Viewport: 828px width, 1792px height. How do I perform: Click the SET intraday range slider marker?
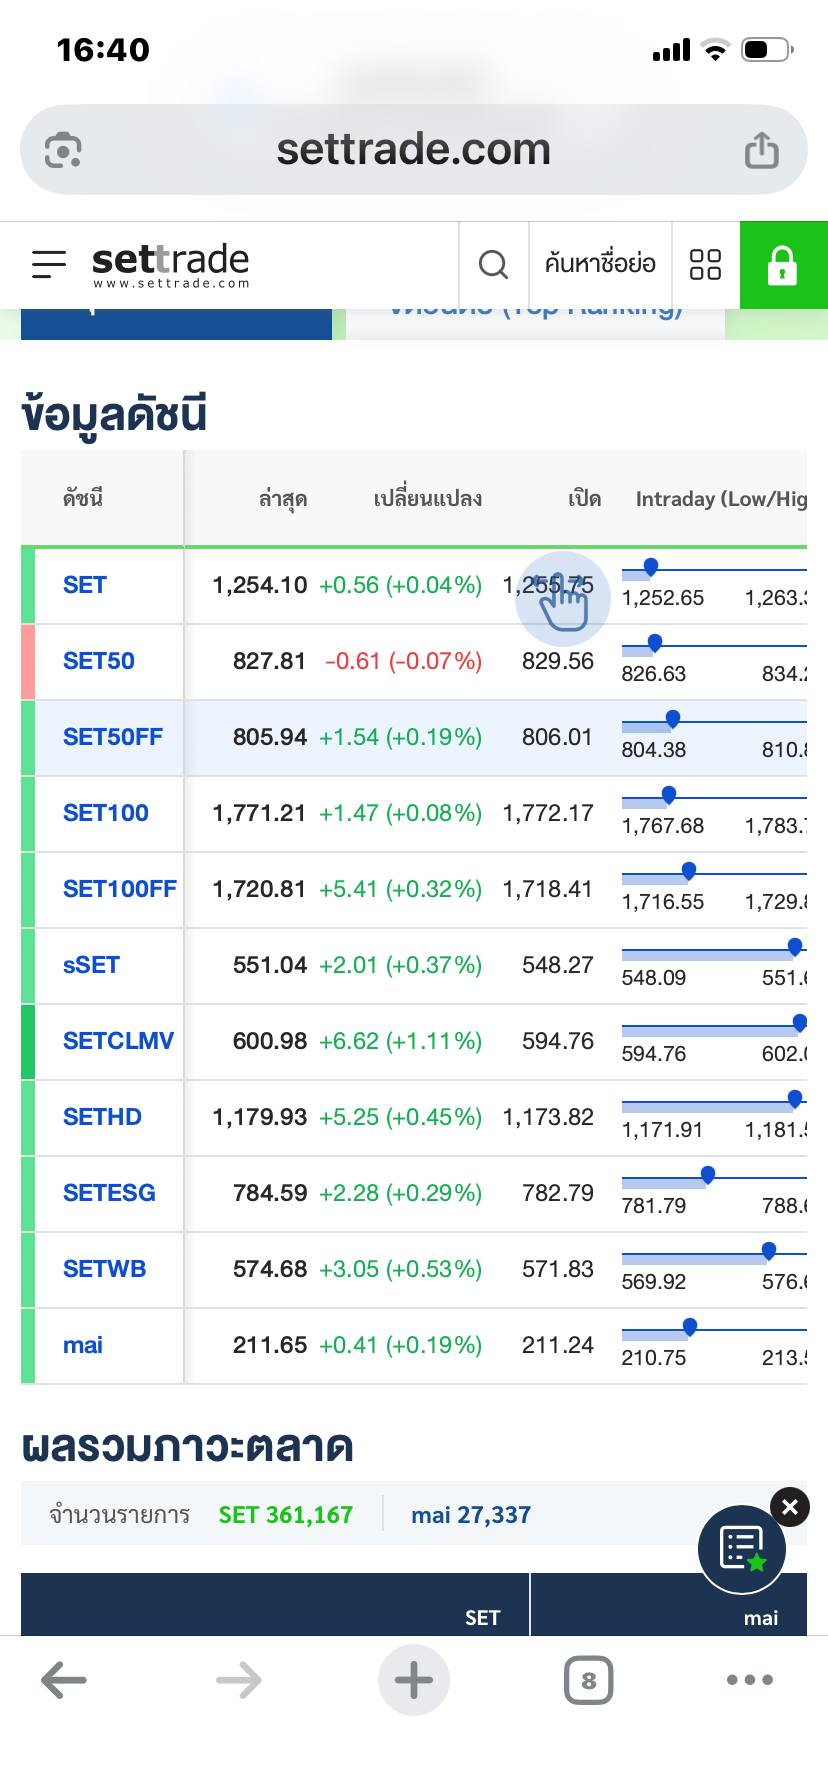[x=651, y=567]
